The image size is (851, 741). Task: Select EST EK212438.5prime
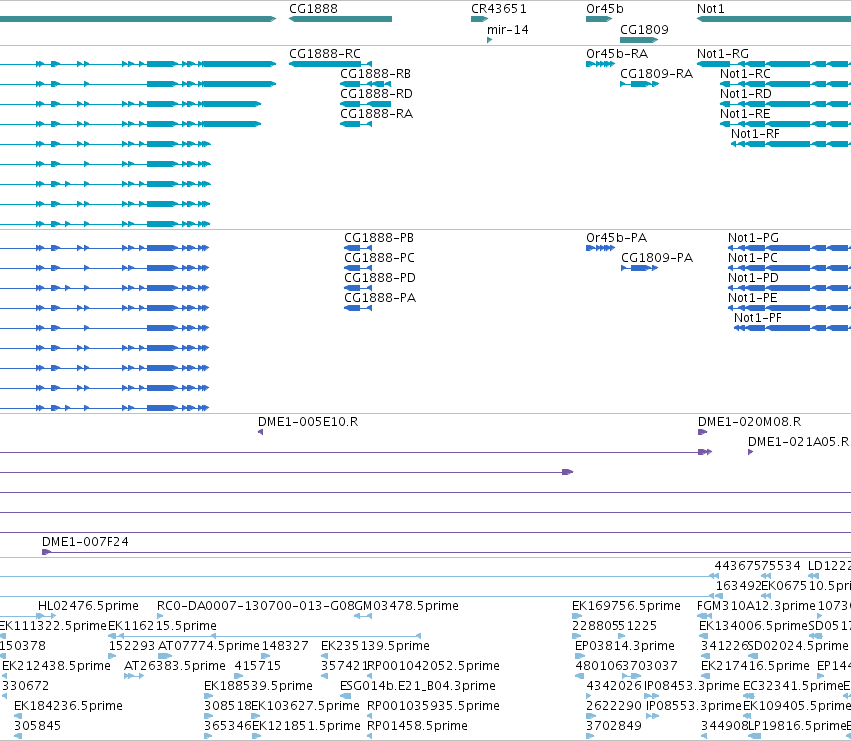[x=4, y=676]
